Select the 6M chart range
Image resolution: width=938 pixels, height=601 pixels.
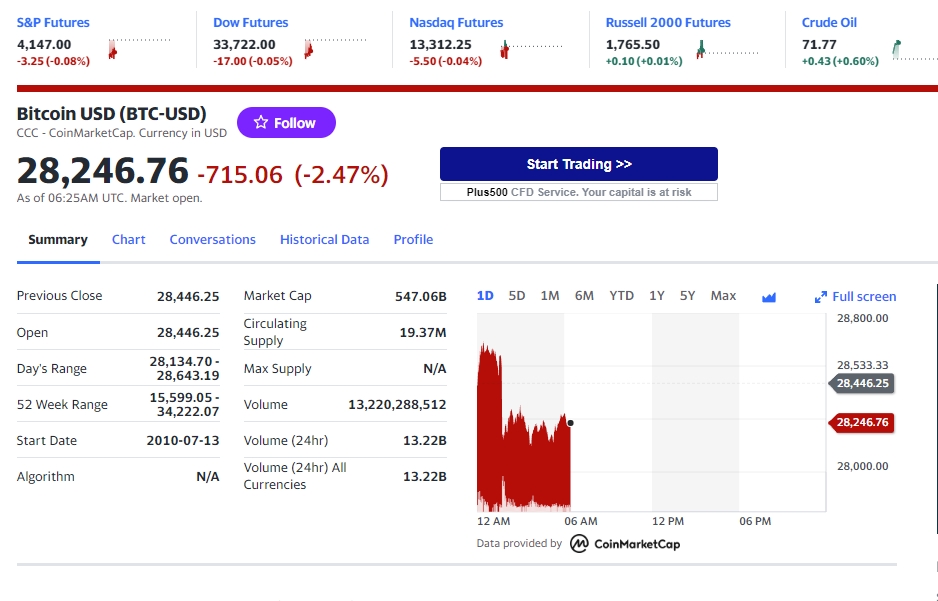pos(584,296)
